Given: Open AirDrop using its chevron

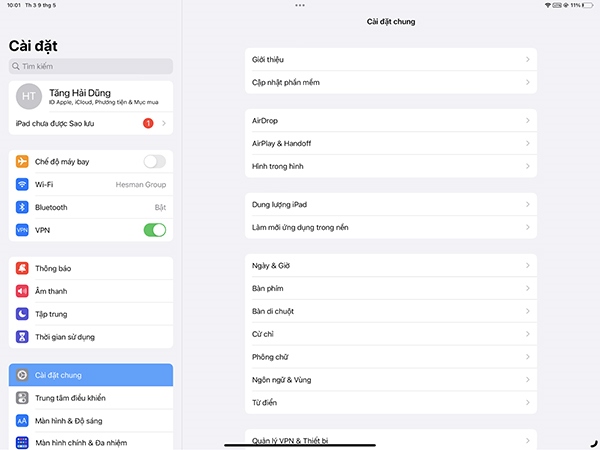Looking at the screenshot, I should pyautogui.click(x=527, y=120).
